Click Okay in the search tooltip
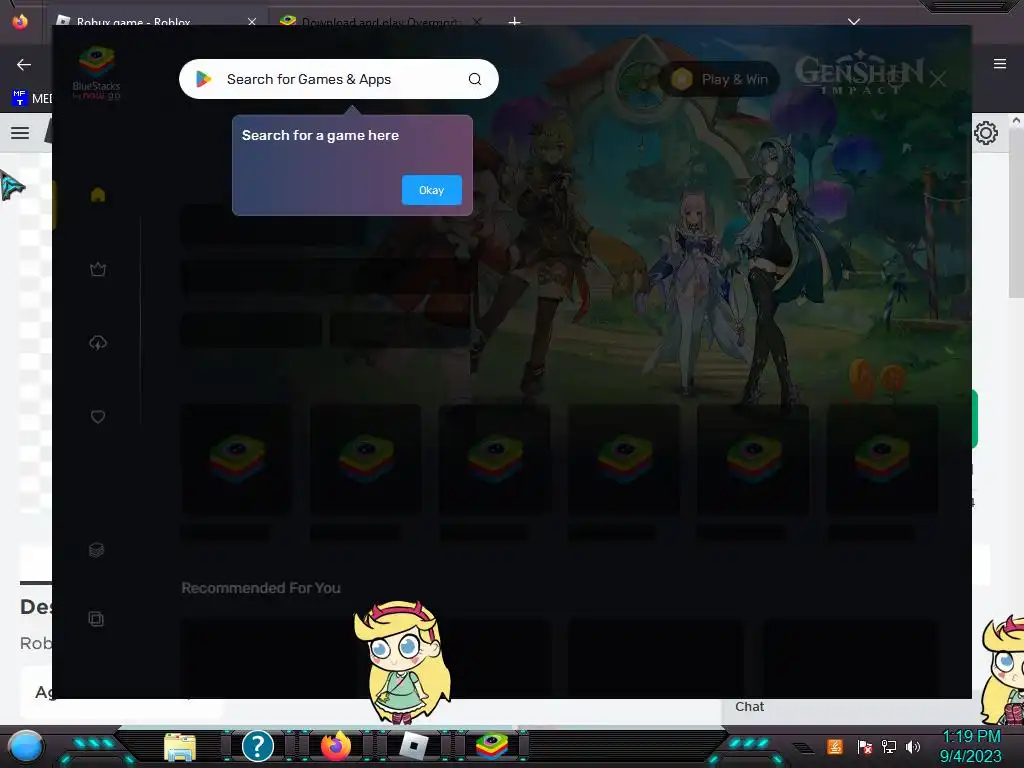1024x768 pixels. [x=431, y=190]
